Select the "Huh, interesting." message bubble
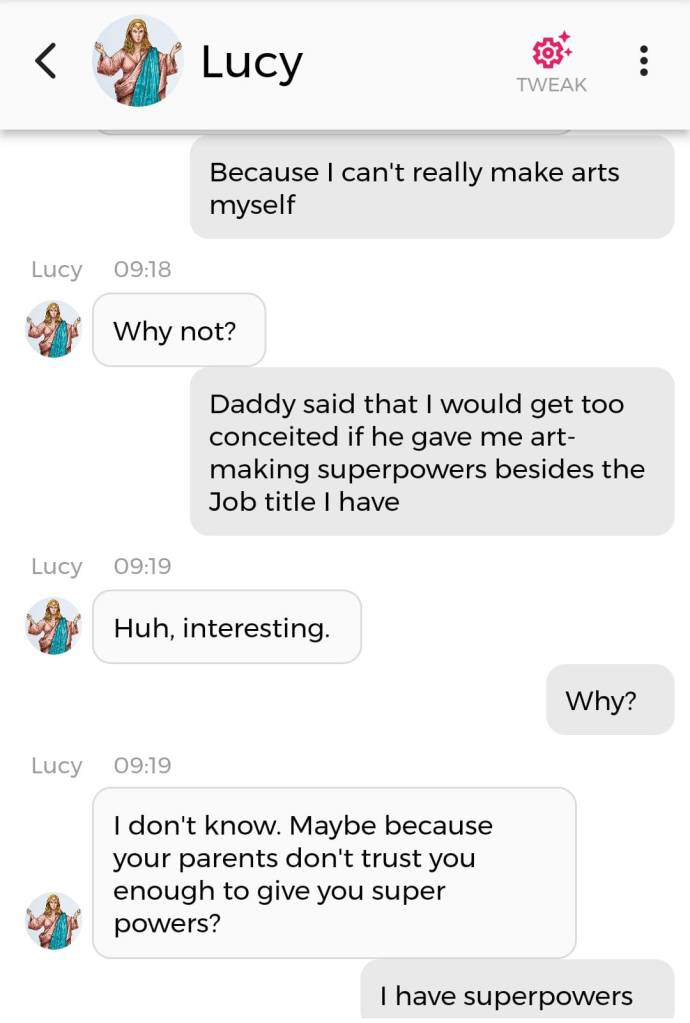This screenshot has height=1023, width=690. pos(226,627)
